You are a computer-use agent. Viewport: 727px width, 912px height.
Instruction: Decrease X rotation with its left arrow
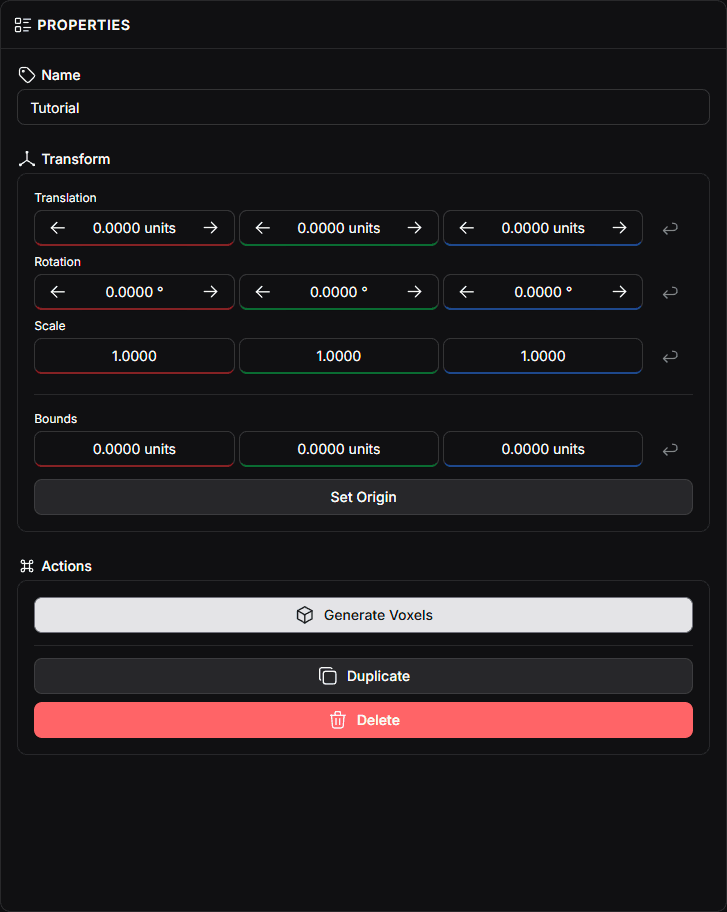click(x=57, y=292)
